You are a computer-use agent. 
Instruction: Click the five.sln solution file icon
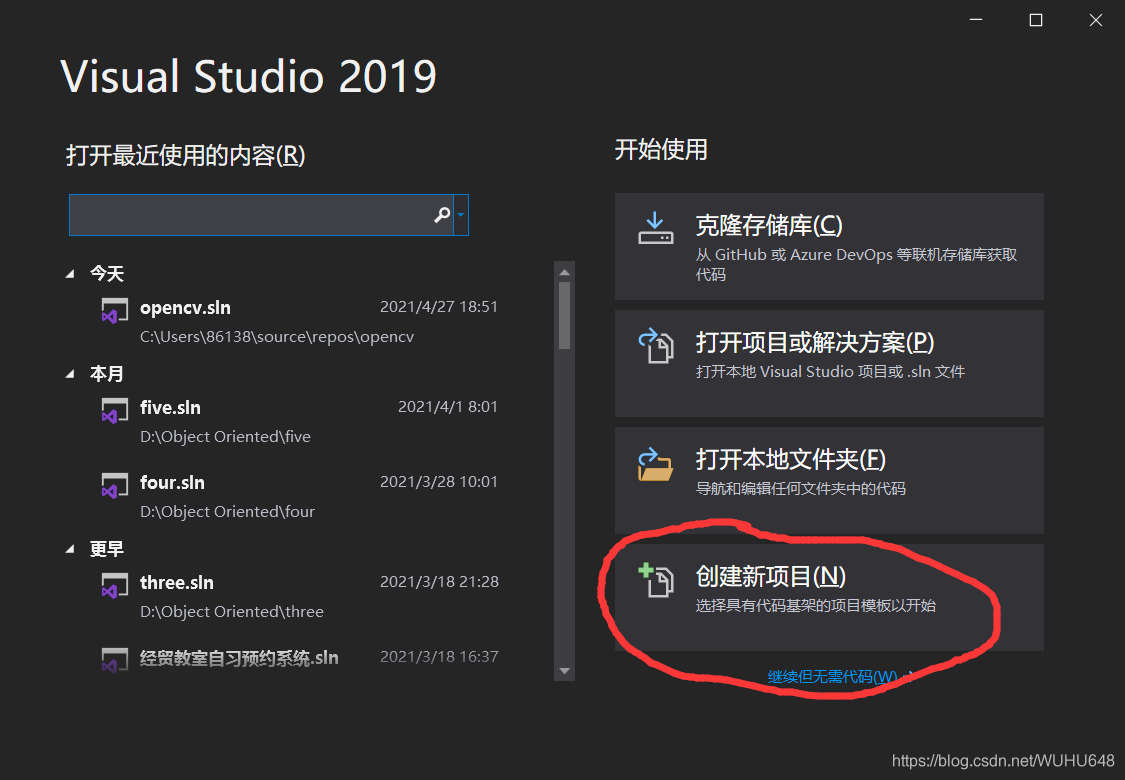click(114, 410)
